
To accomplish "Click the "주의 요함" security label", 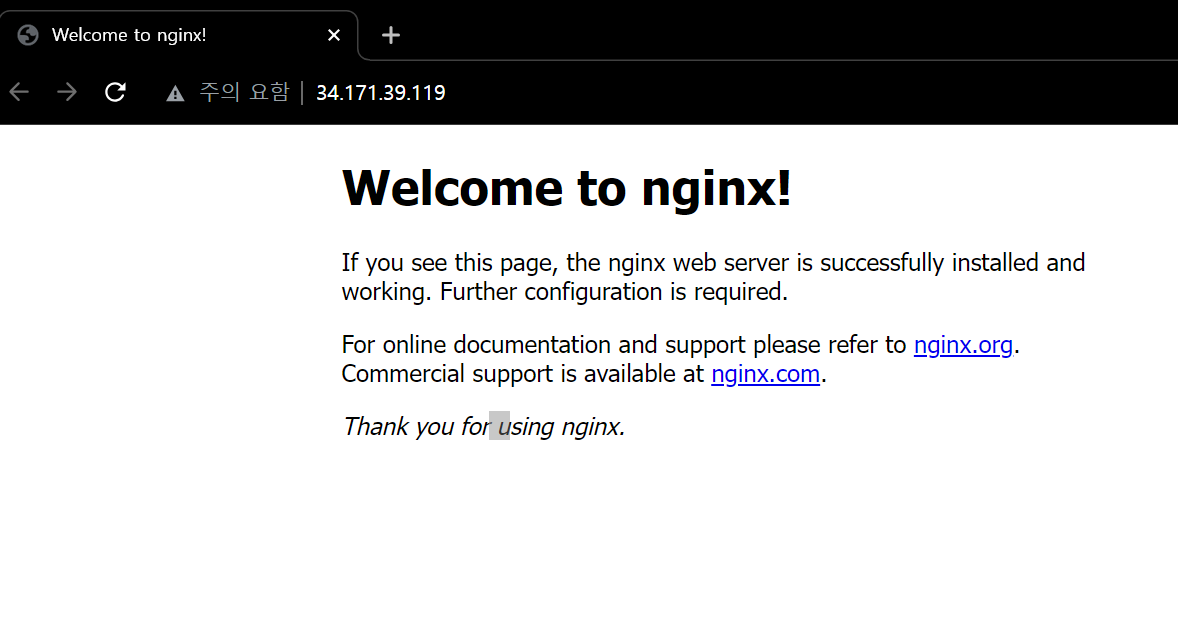I will 244,92.
